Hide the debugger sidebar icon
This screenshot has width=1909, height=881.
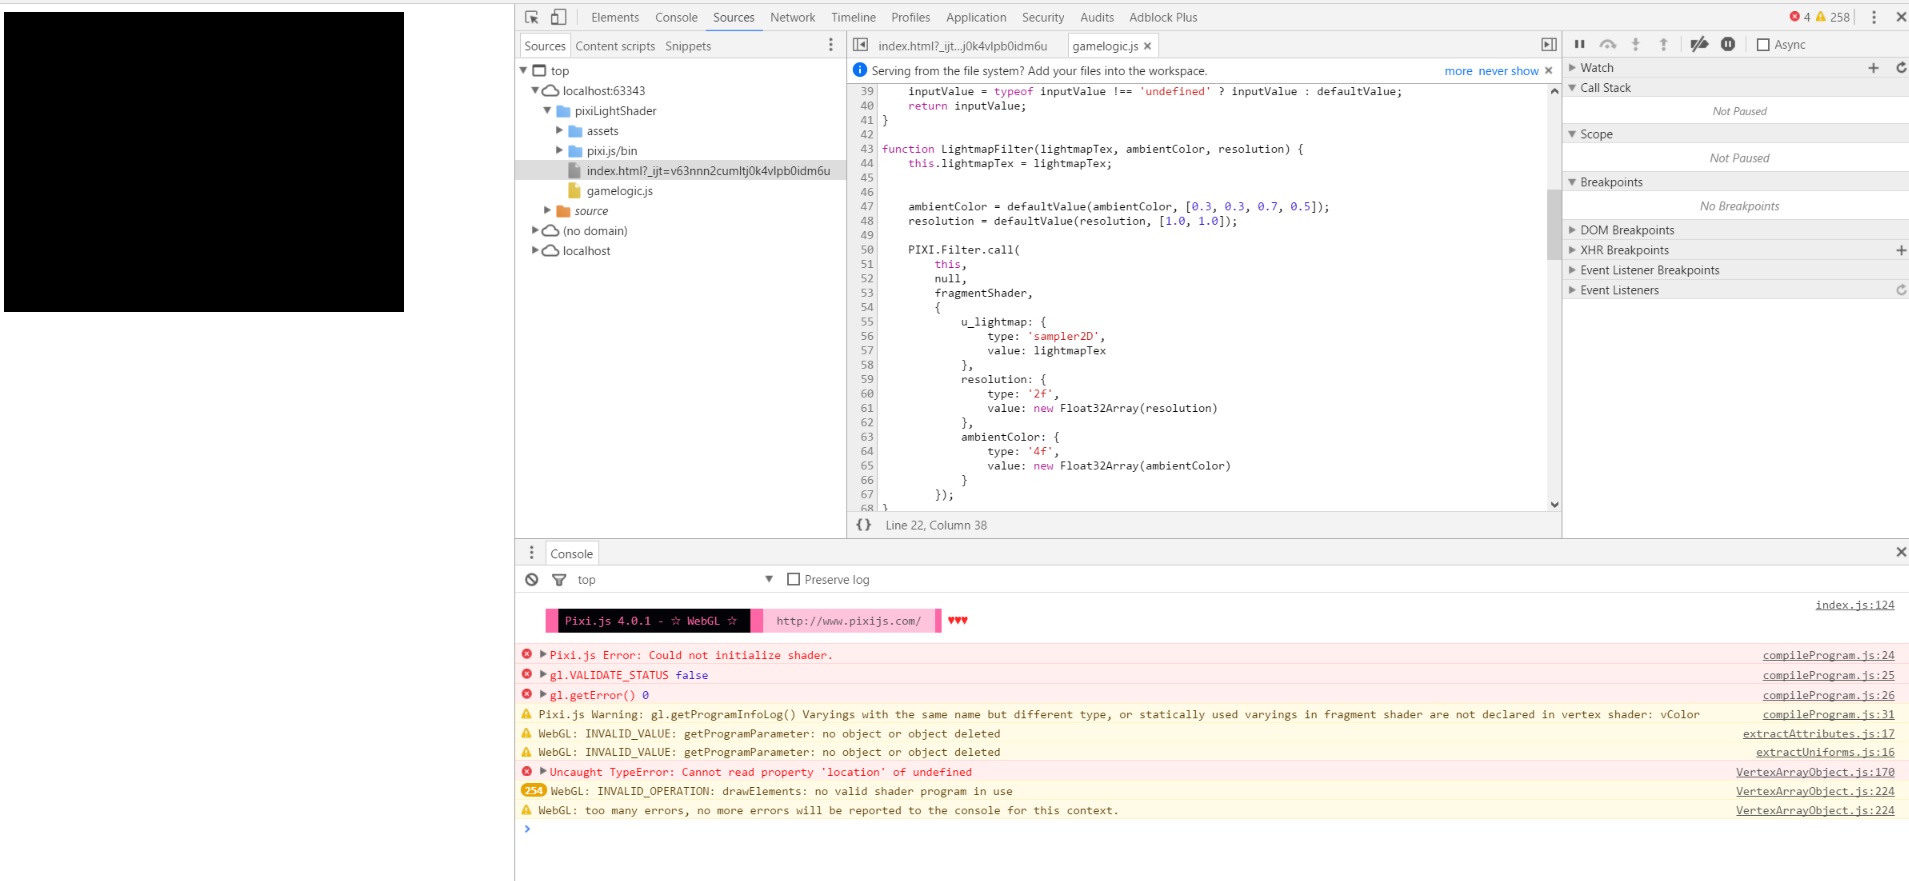[x=1549, y=45]
